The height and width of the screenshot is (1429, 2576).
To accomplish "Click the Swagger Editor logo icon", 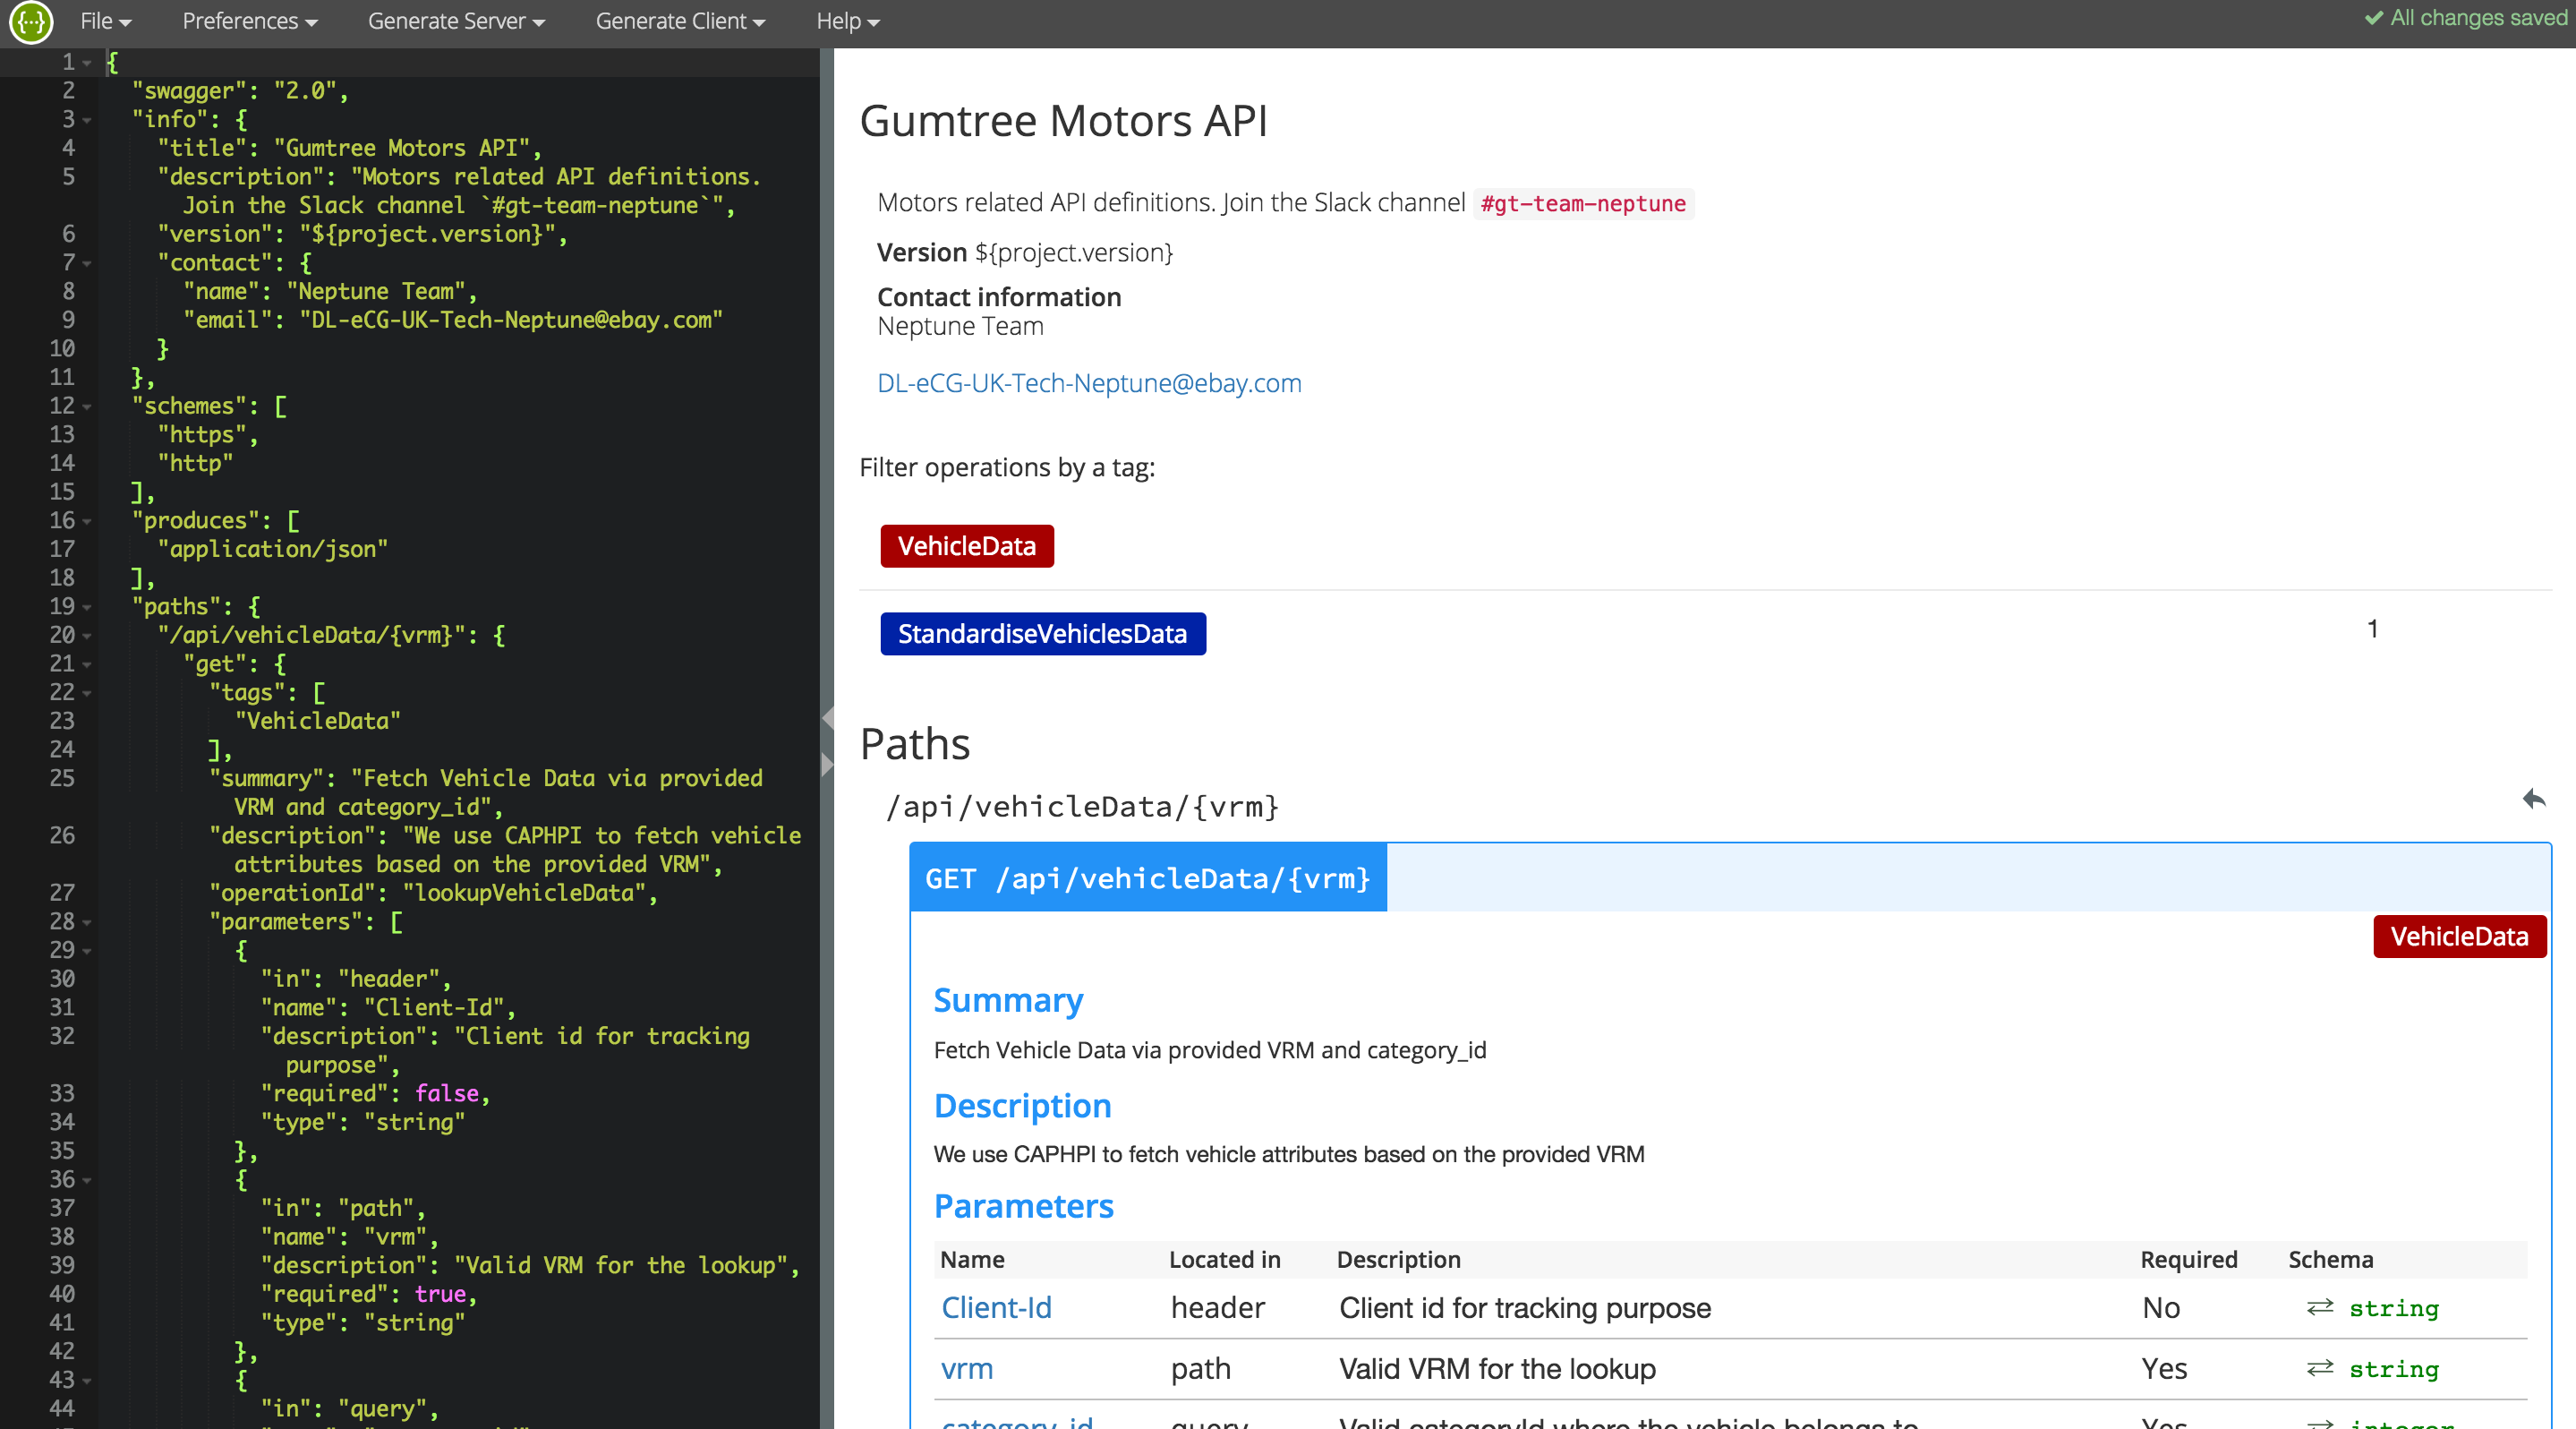I will 31,22.
